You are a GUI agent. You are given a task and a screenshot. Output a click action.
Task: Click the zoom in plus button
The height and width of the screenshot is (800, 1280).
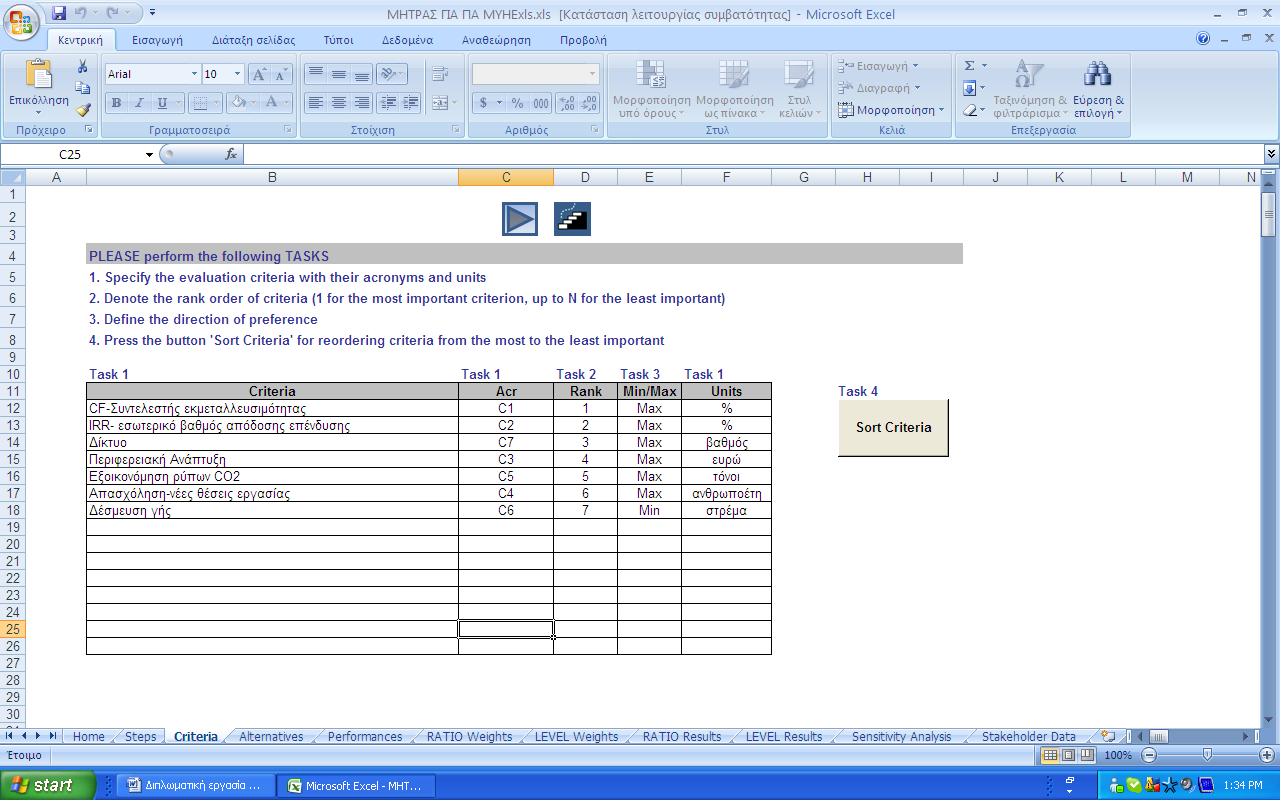(1267, 755)
